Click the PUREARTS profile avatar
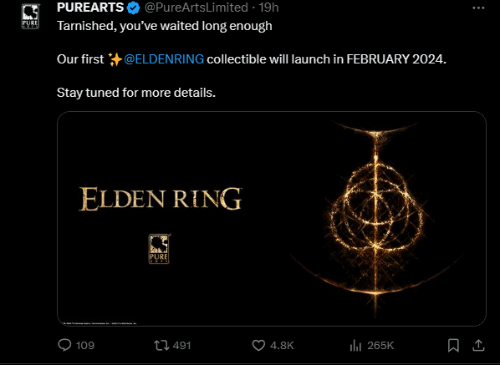This screenshot has height=365, width=500. pos(30,17)
